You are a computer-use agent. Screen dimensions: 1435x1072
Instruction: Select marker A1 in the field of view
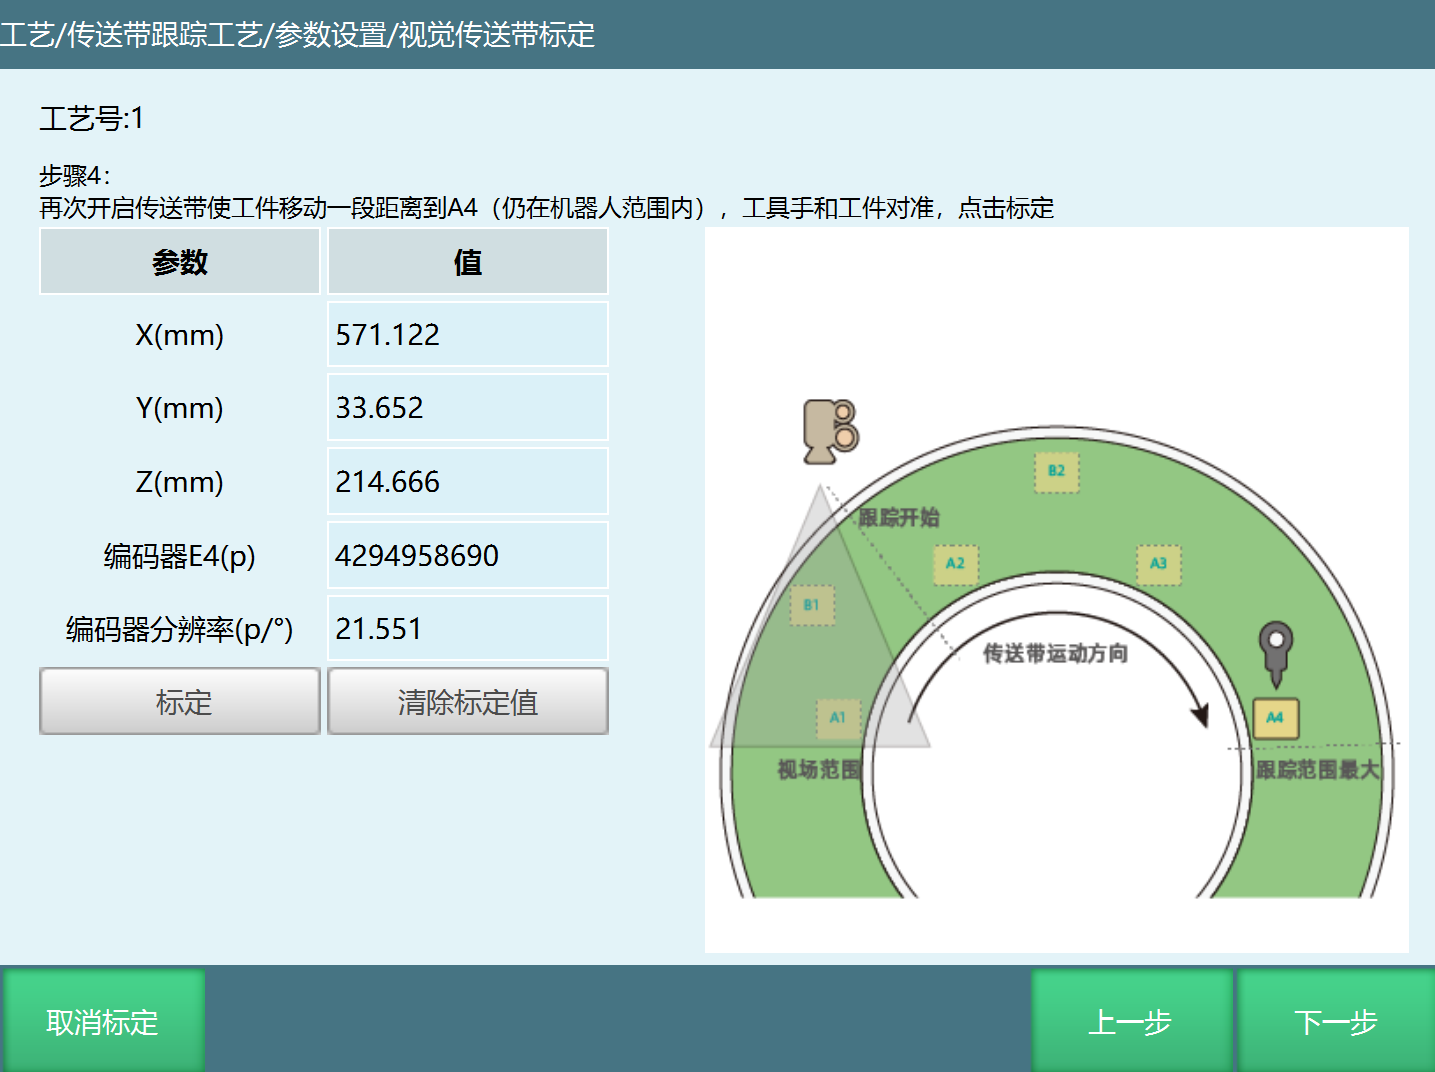pos(838,716)
